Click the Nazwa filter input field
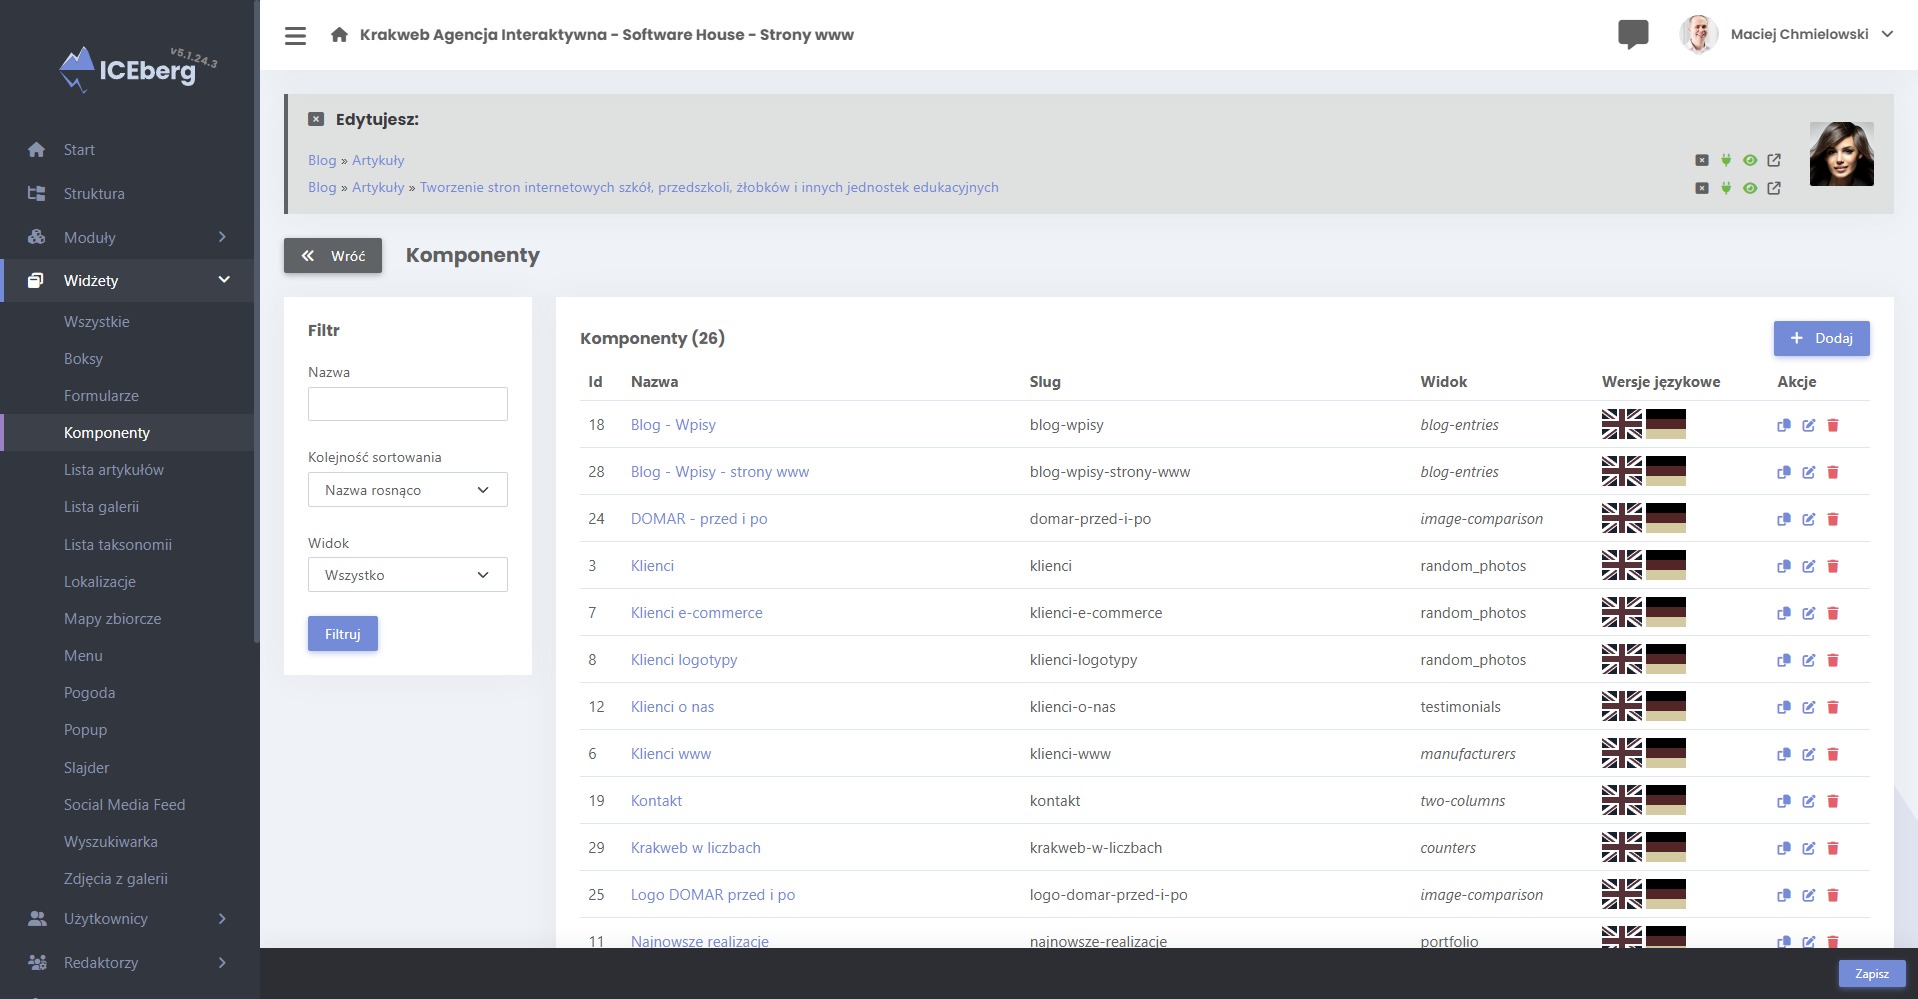 pyautogui.click(x=408, y=404)
